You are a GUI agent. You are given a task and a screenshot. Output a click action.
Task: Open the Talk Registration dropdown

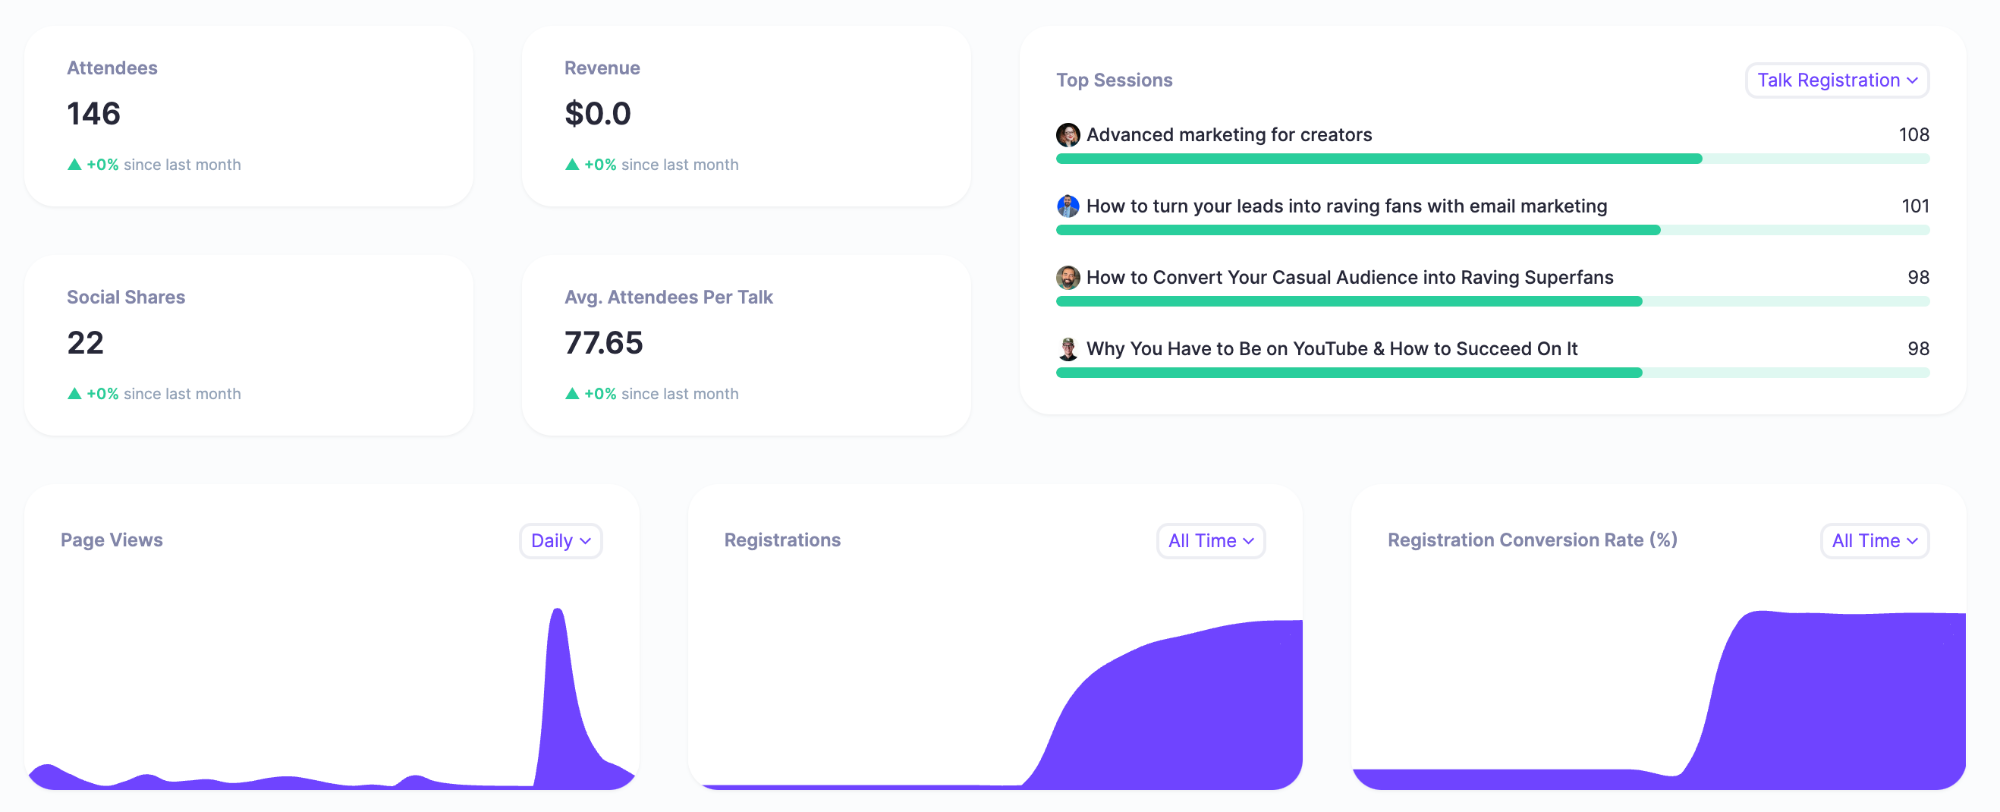[x=1836, y=81]
